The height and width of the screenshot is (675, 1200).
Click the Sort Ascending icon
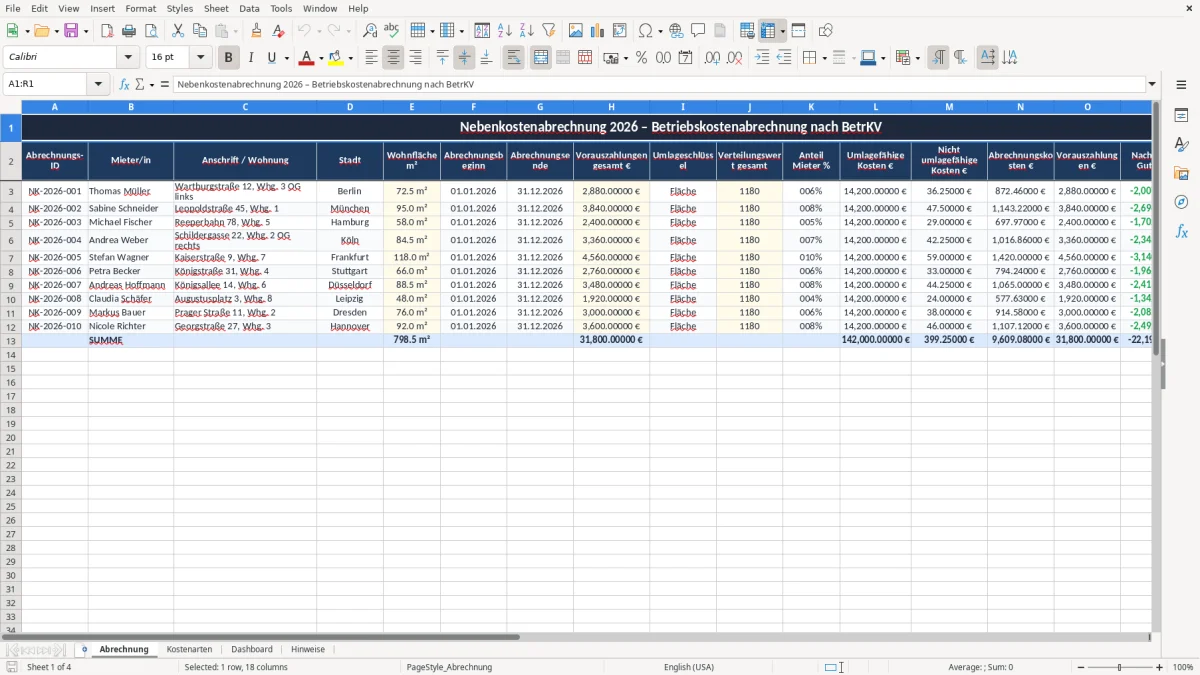[505, 31]
